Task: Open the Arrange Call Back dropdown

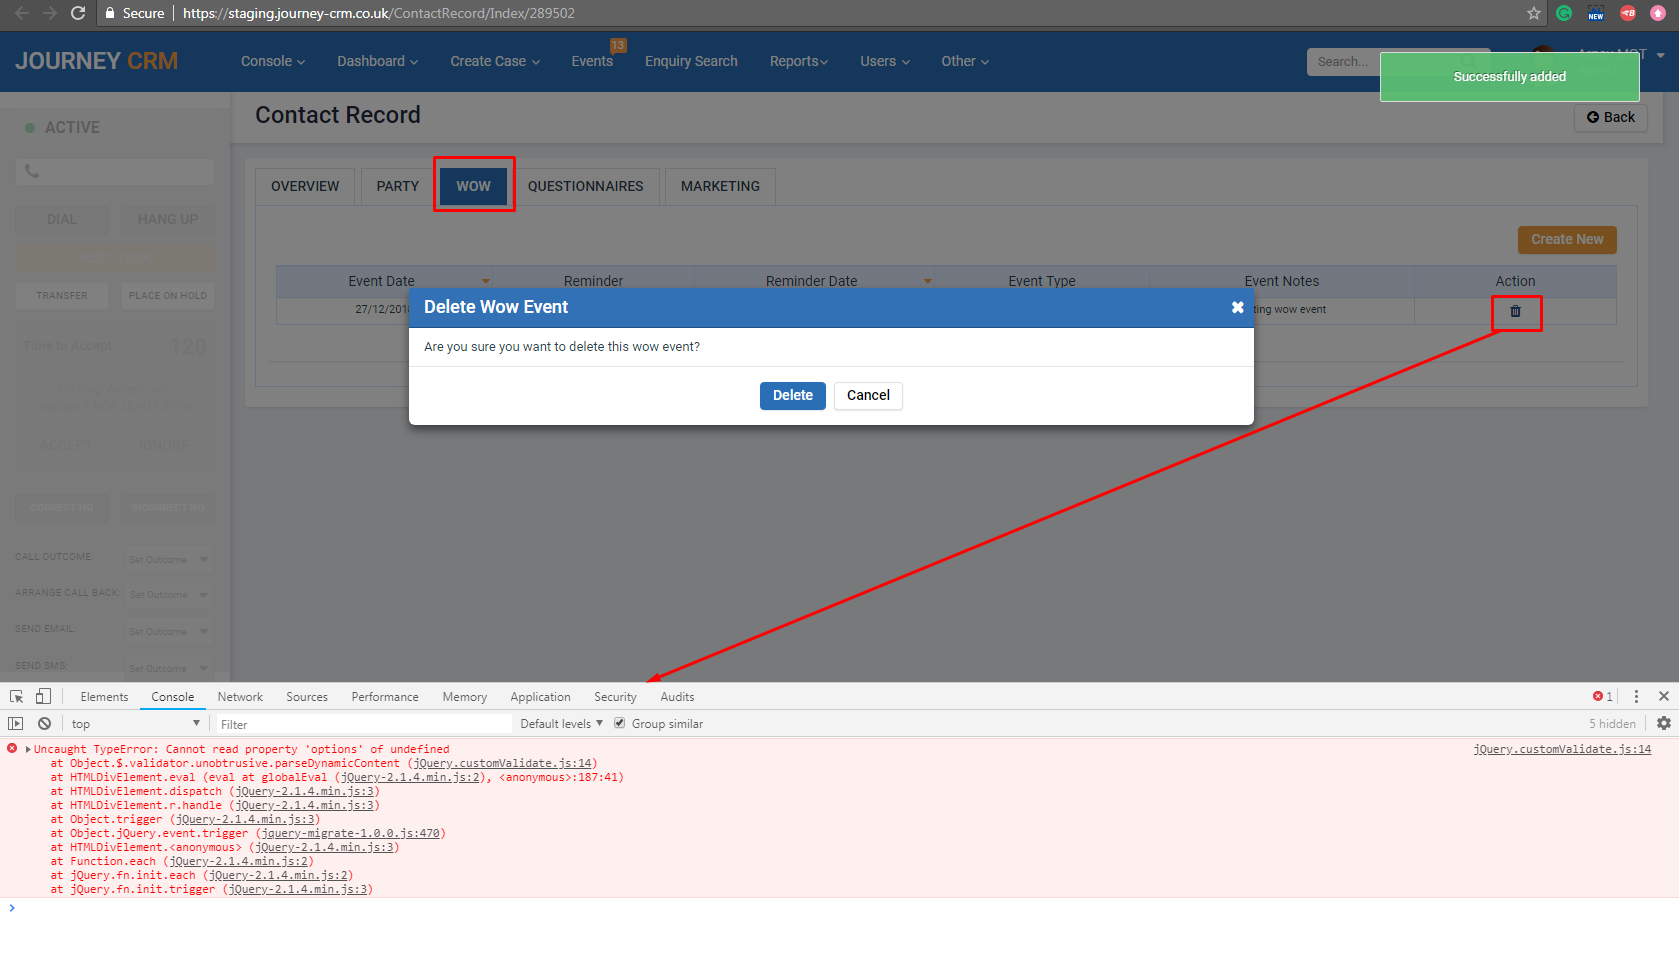Action: coord(169,594)
